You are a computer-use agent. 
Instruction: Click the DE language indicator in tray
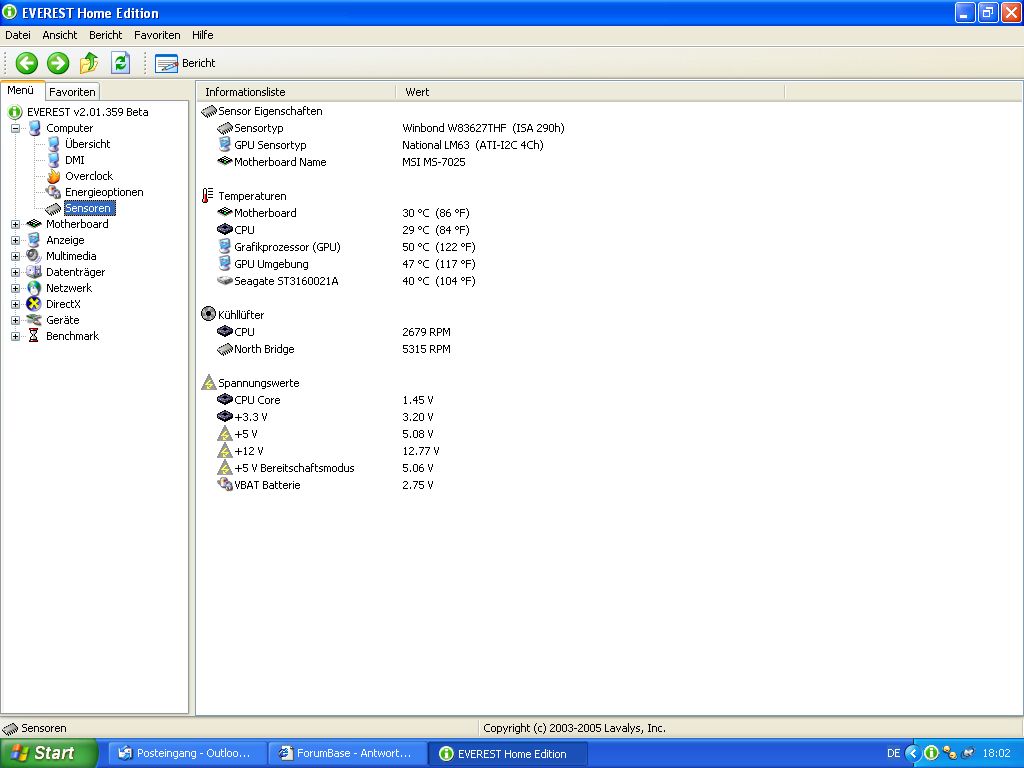(893, 754)
